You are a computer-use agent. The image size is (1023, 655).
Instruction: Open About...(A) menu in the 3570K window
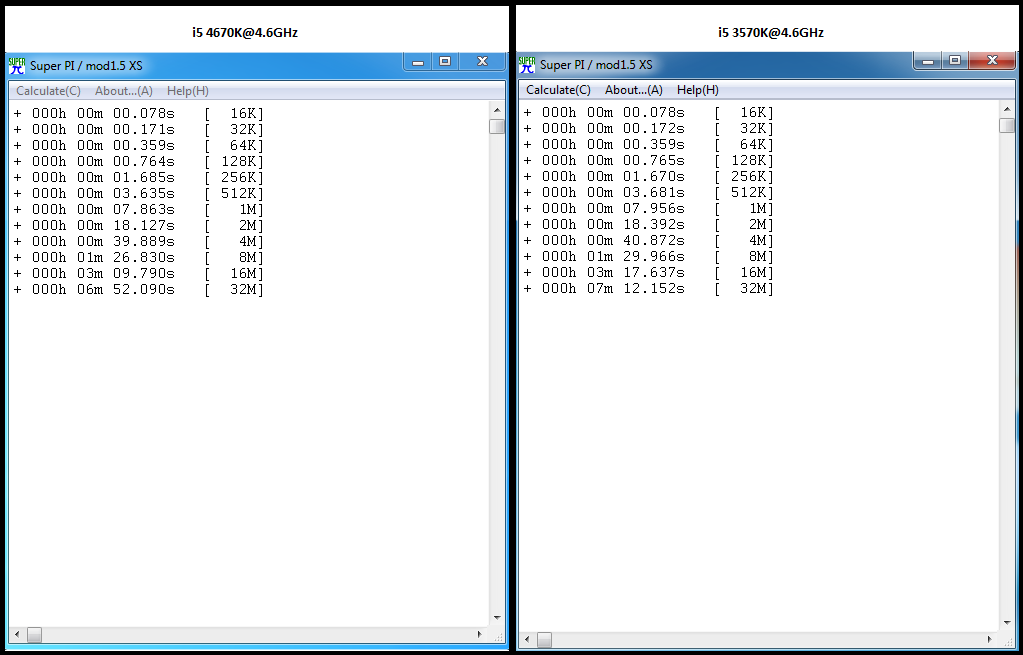(x=634, y=90)
